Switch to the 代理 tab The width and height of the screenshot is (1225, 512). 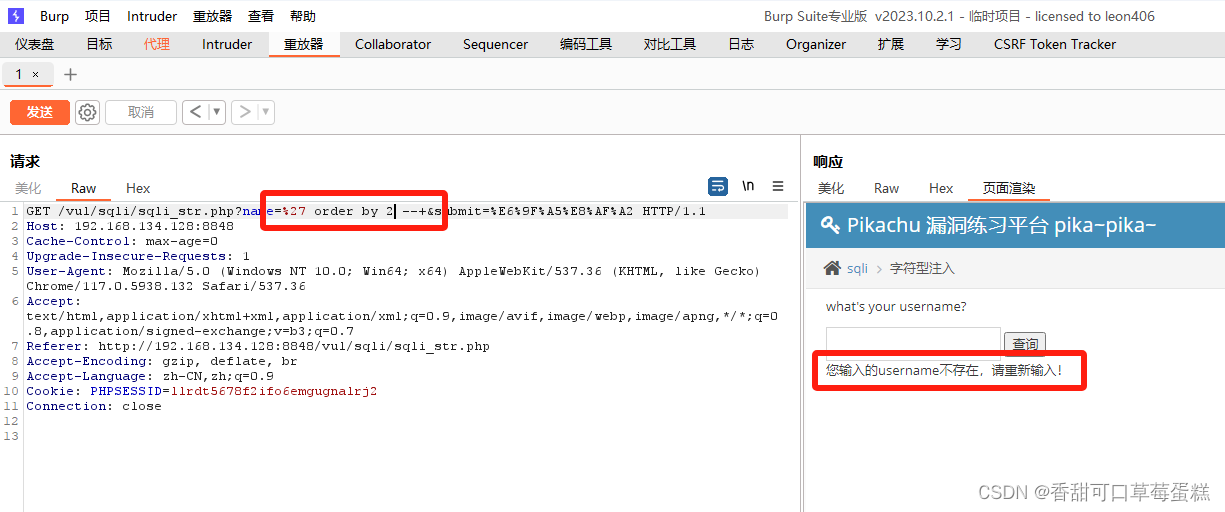tap(157, 44)
